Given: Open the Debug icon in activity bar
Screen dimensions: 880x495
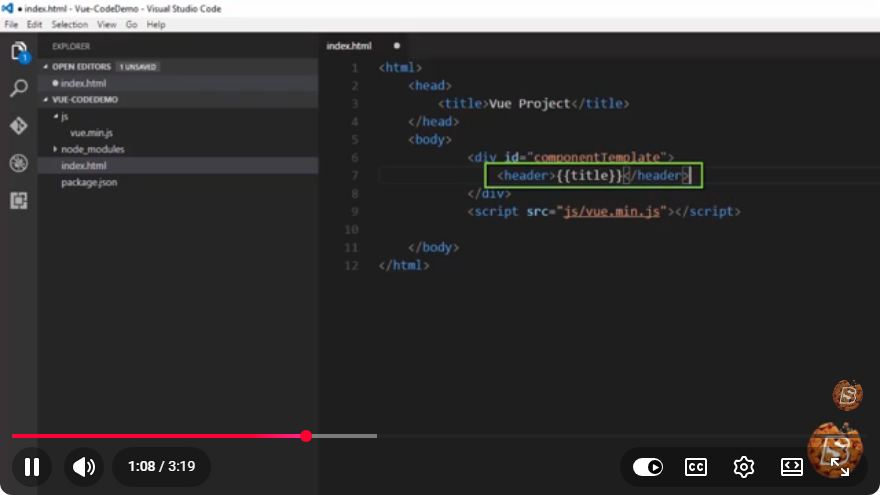Looking at the screenshot, I should click(19, 163).
